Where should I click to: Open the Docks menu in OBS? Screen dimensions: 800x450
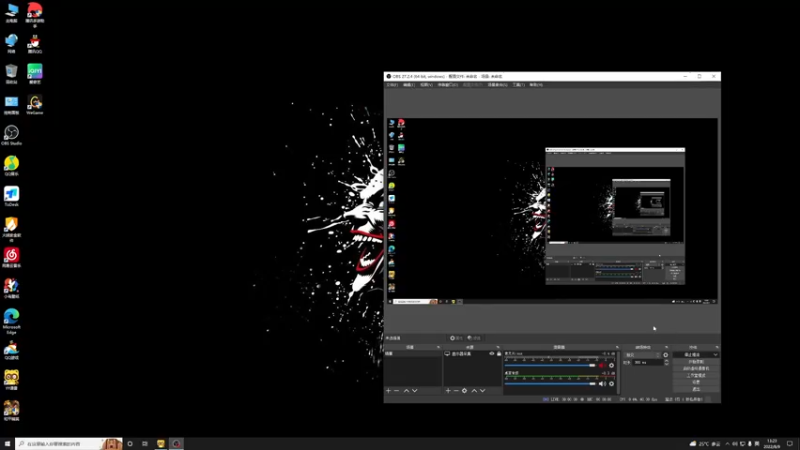pyautogui.click(x=447, y=85)
